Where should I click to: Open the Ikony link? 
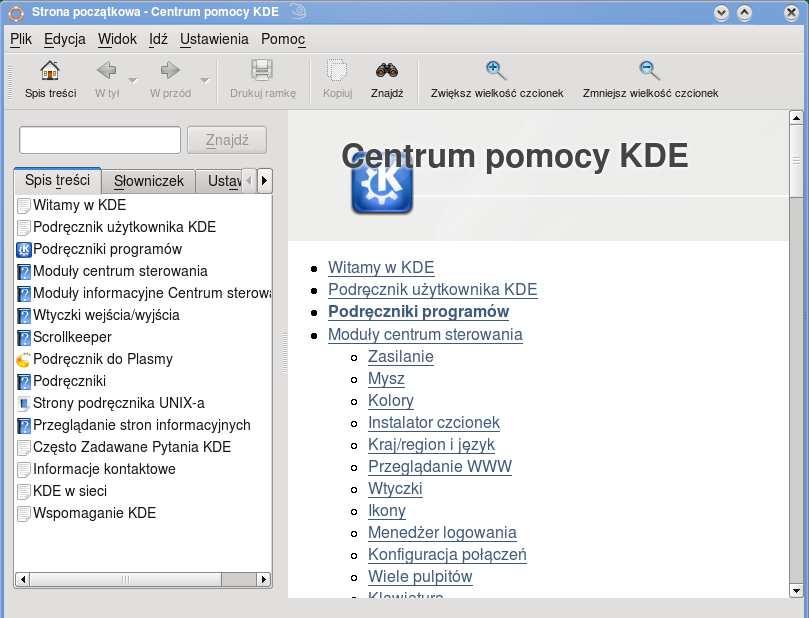[x=386, y=511]
